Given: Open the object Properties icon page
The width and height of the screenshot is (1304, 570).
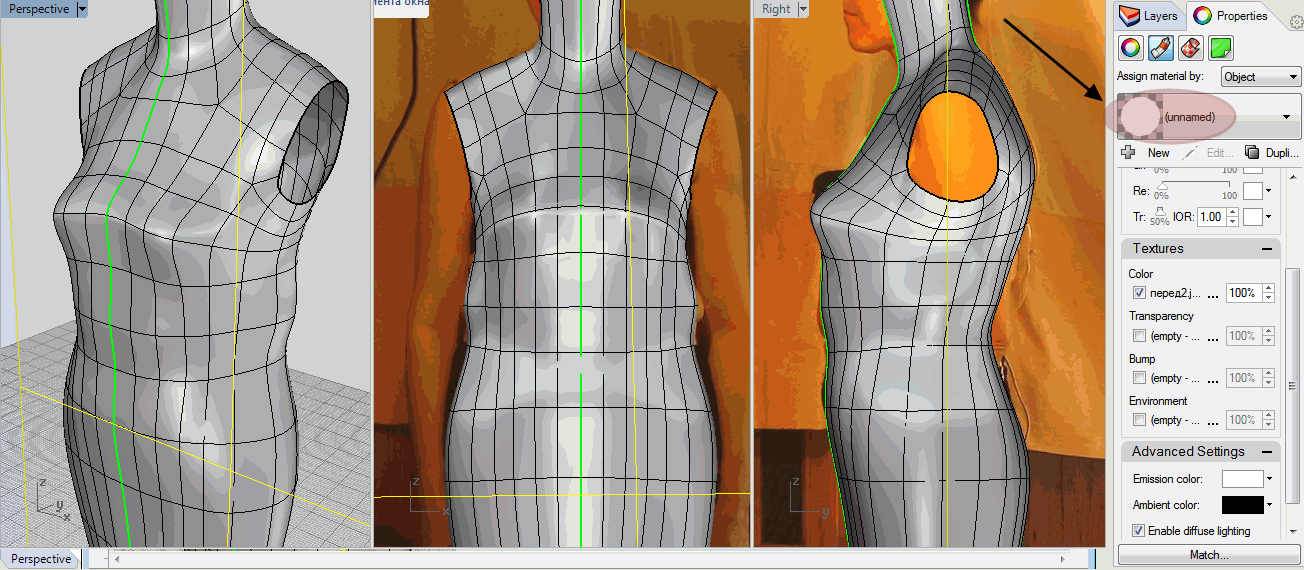Looking at the screenshot, I should point(1129,47).
